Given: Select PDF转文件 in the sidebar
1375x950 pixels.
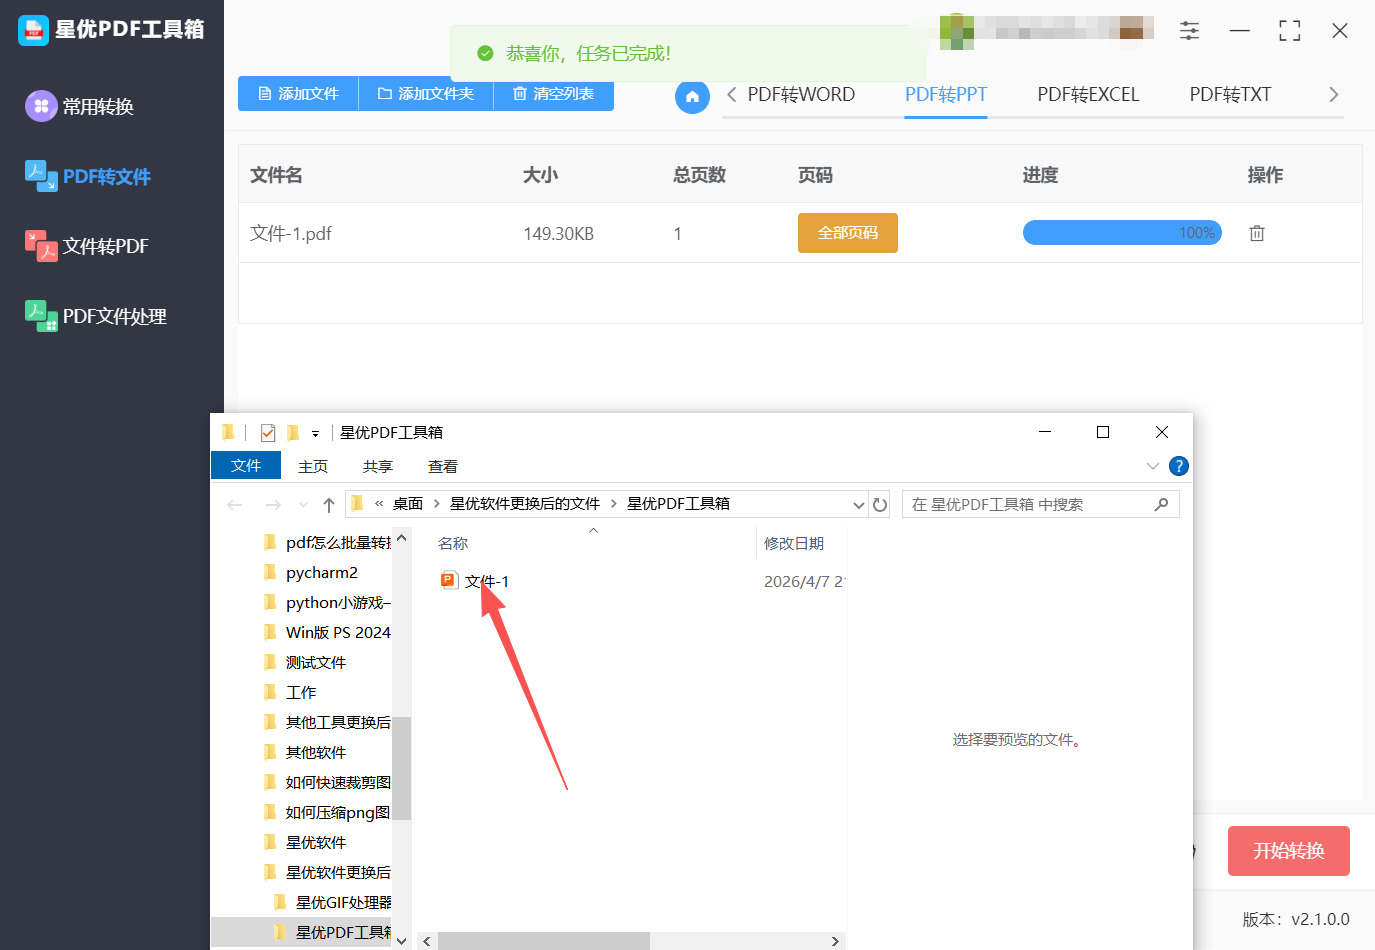Looking at the screenshot, I should tap(88, 176).
